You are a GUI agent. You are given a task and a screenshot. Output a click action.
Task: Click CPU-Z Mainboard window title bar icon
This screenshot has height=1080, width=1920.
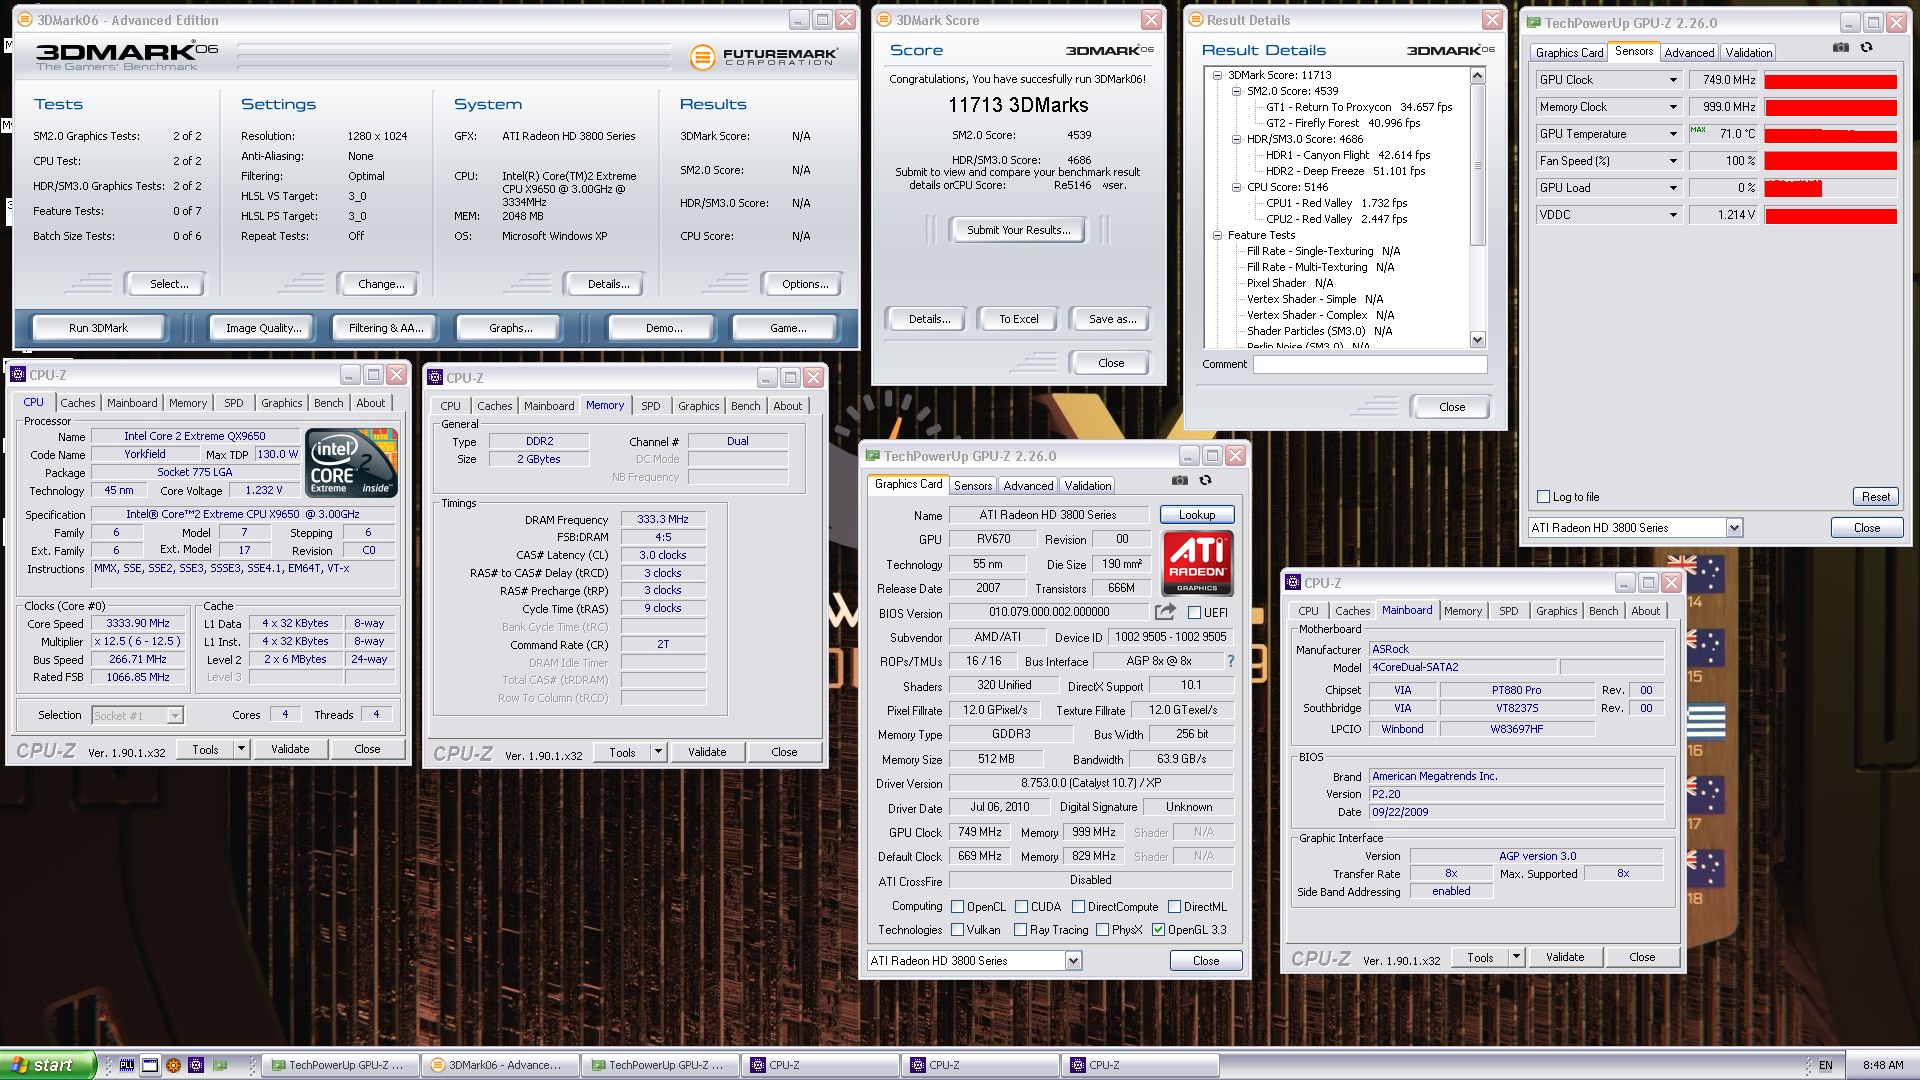coord(1293,583)
